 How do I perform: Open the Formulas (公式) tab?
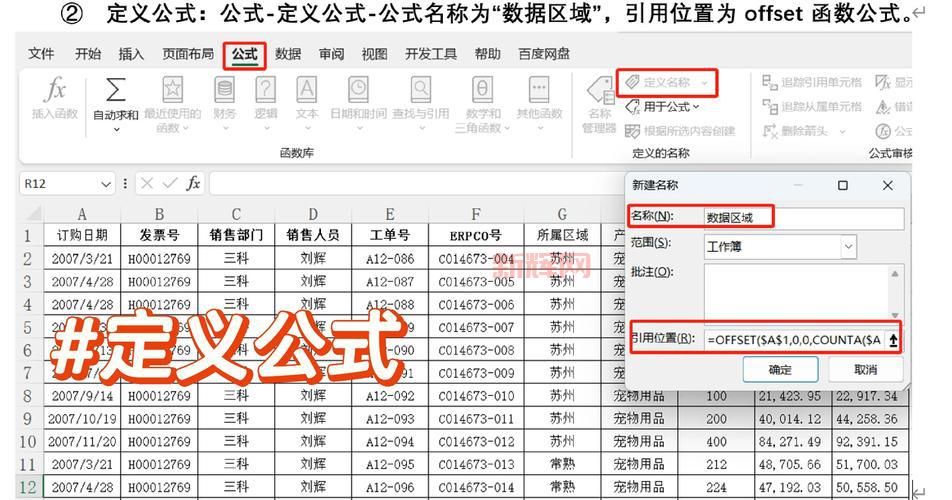pos(245,55)
